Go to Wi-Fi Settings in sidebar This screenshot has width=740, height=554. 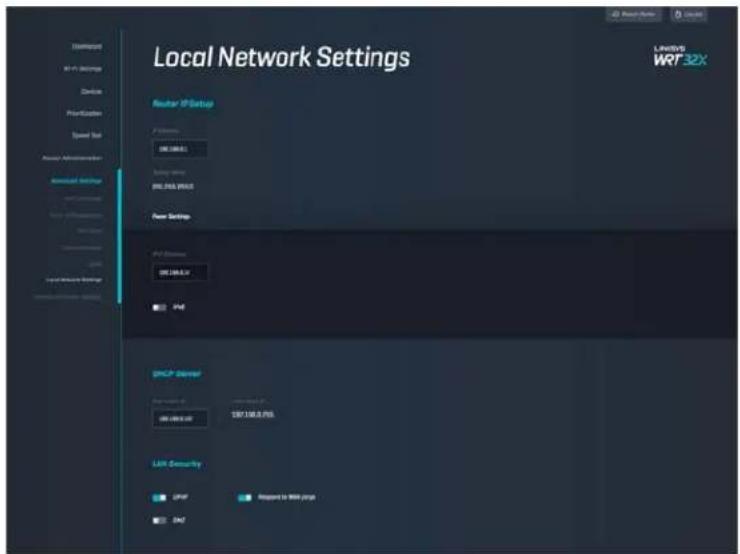coord(83,69)
